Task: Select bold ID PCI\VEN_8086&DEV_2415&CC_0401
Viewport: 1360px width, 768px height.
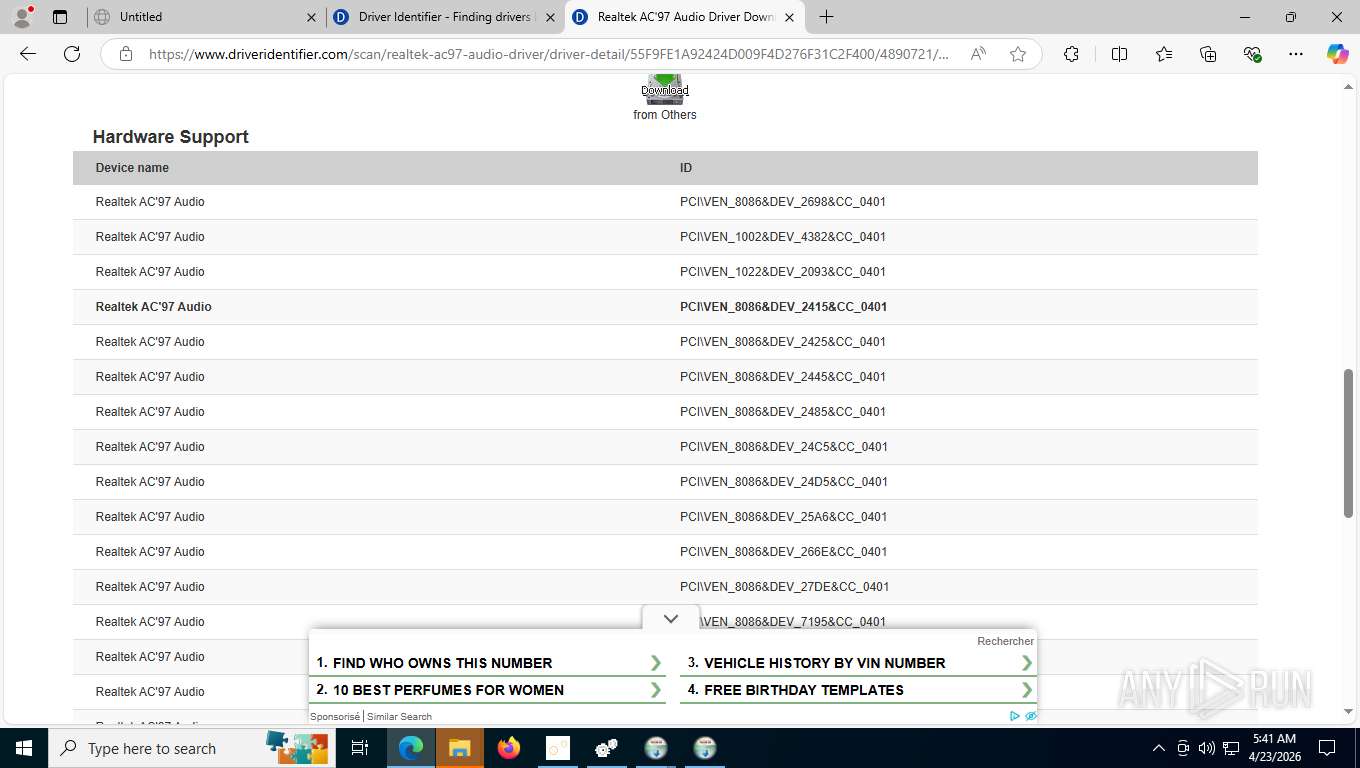Action: point(784,307)
